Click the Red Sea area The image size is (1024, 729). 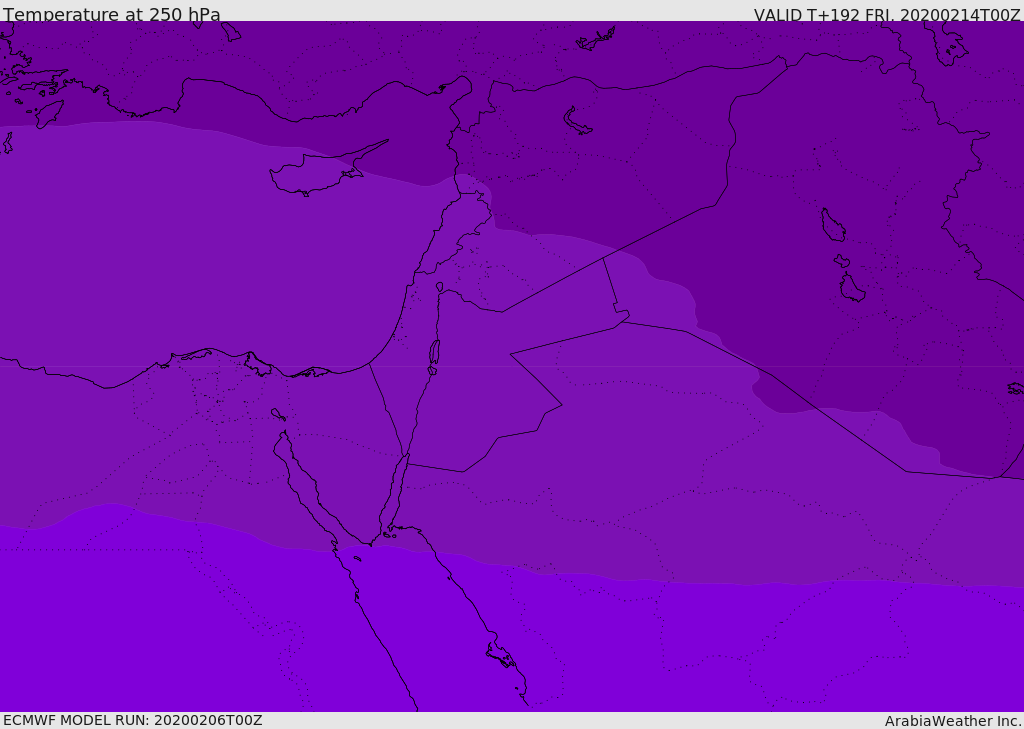pyautogui.click(x=440, y=640)
